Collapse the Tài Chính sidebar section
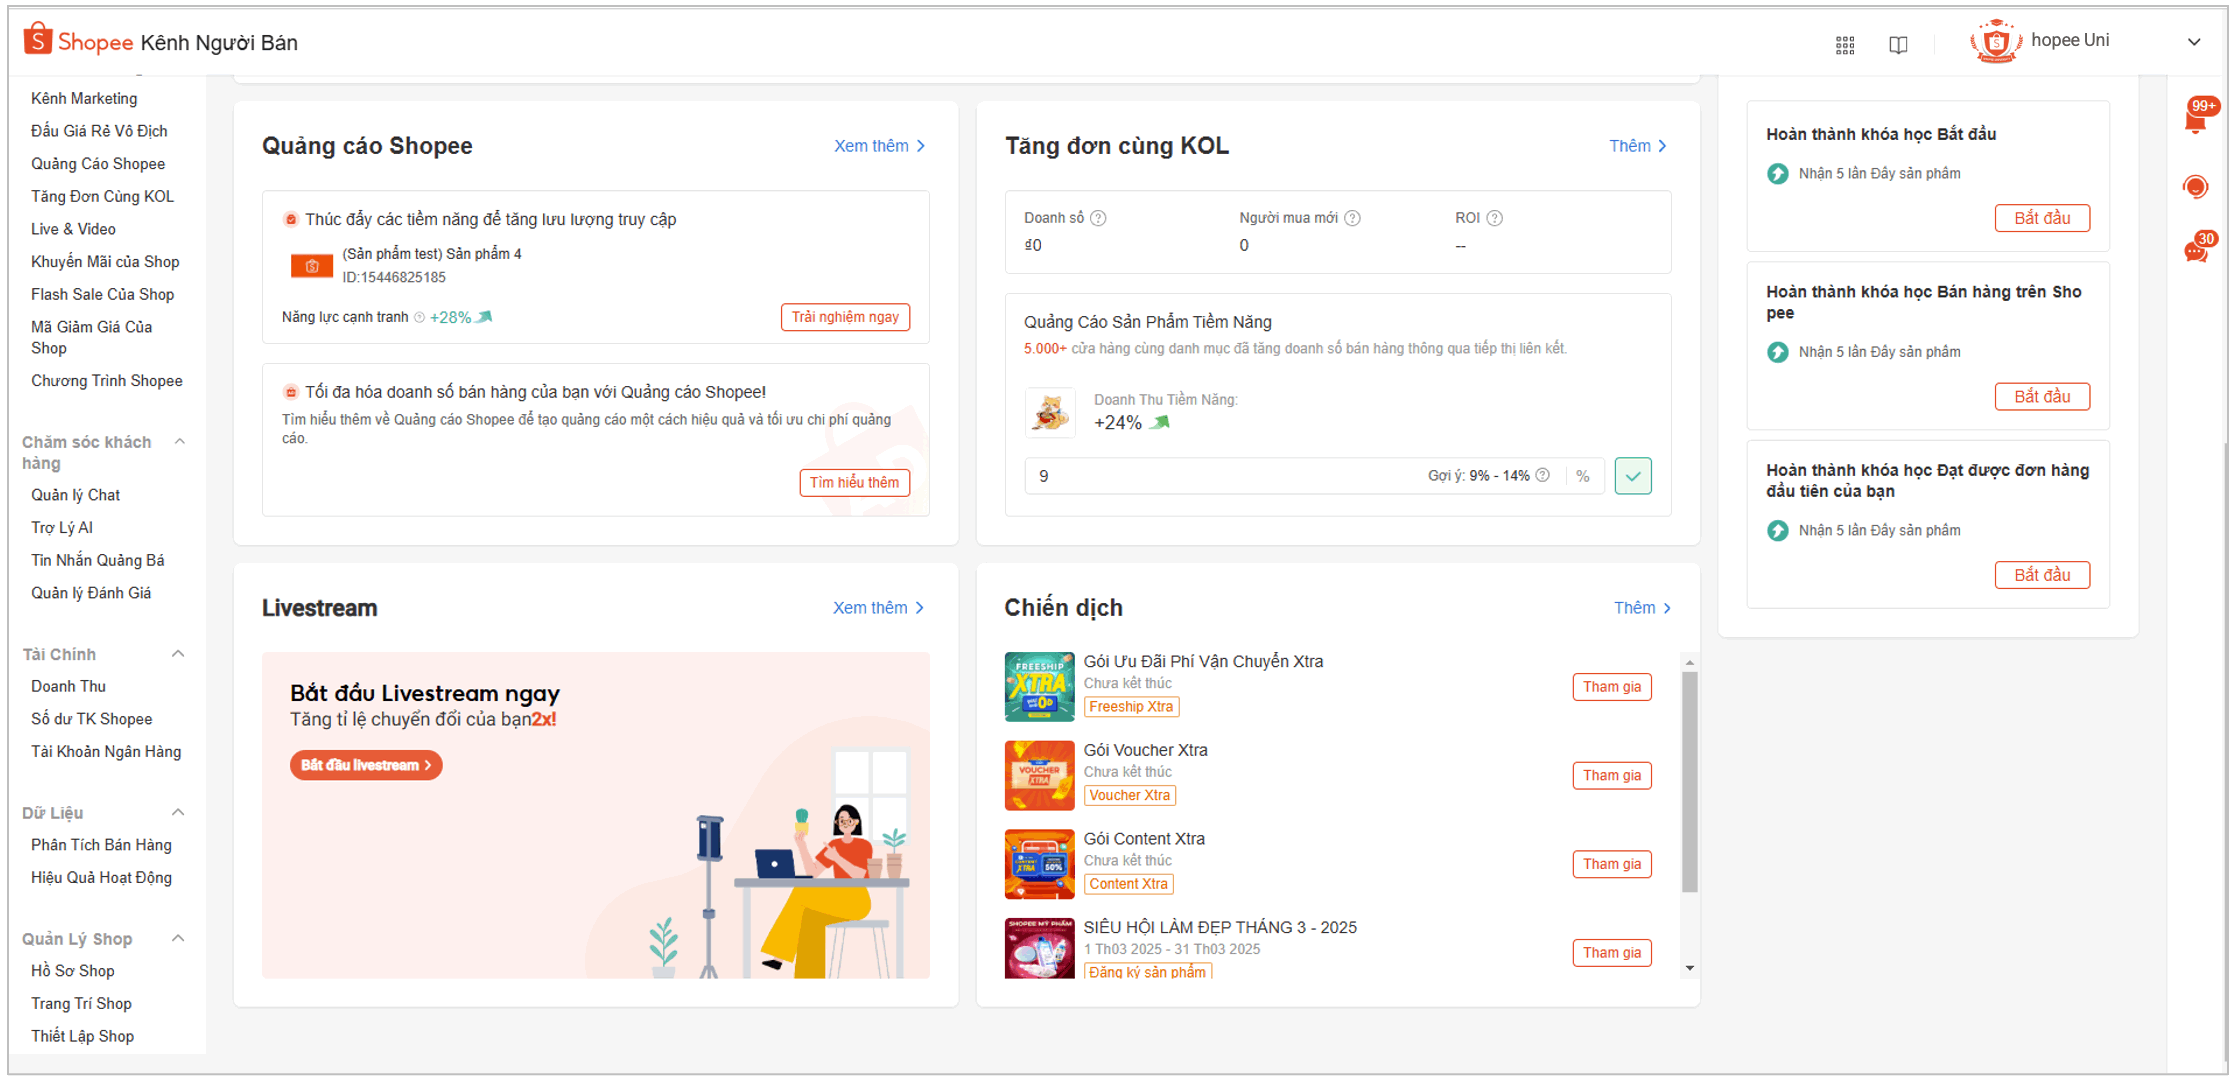 tap(178, 654)
